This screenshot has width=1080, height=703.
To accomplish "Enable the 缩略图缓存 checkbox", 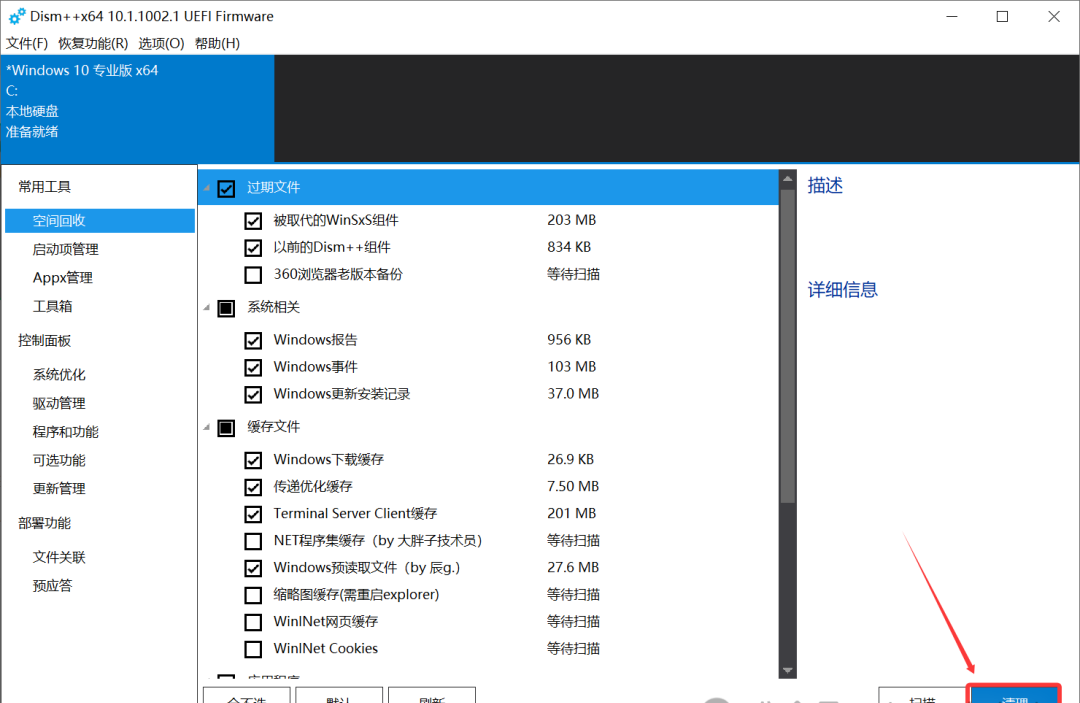I will [253, 594].
